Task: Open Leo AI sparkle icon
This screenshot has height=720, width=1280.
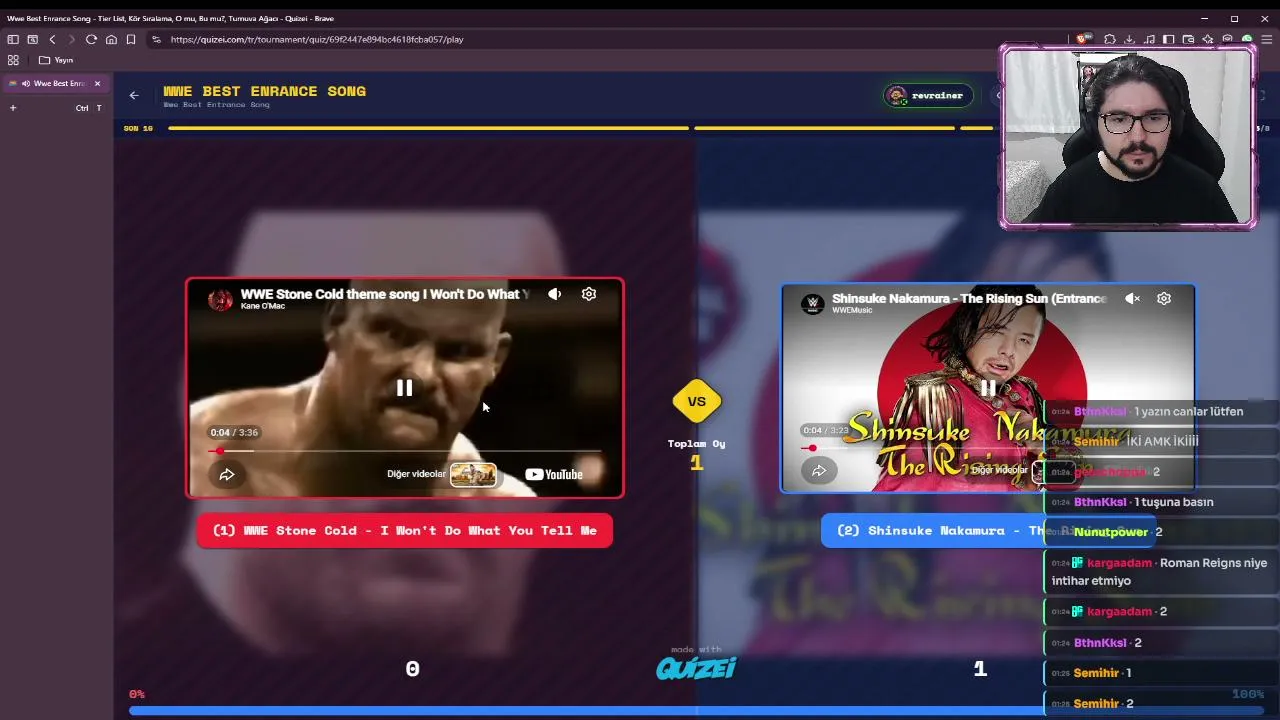Action: [x=1208, y=39]
